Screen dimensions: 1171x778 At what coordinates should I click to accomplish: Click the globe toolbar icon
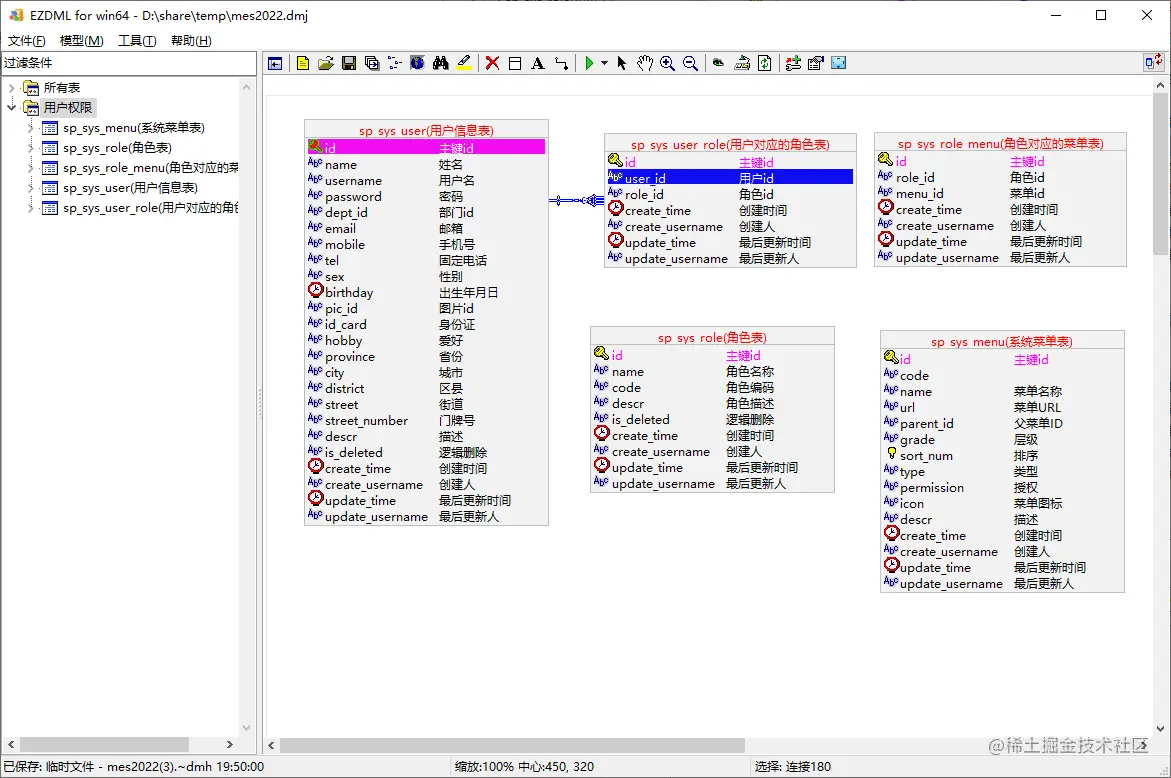point(417,63)
